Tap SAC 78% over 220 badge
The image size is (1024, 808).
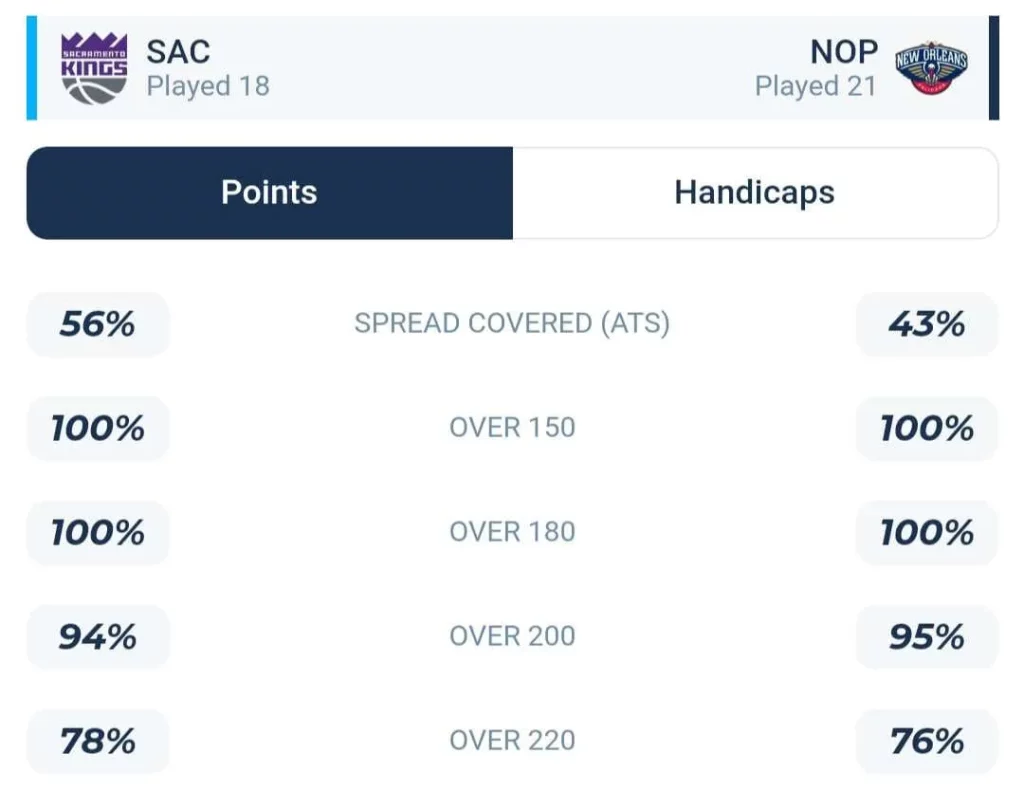[98, 741]
